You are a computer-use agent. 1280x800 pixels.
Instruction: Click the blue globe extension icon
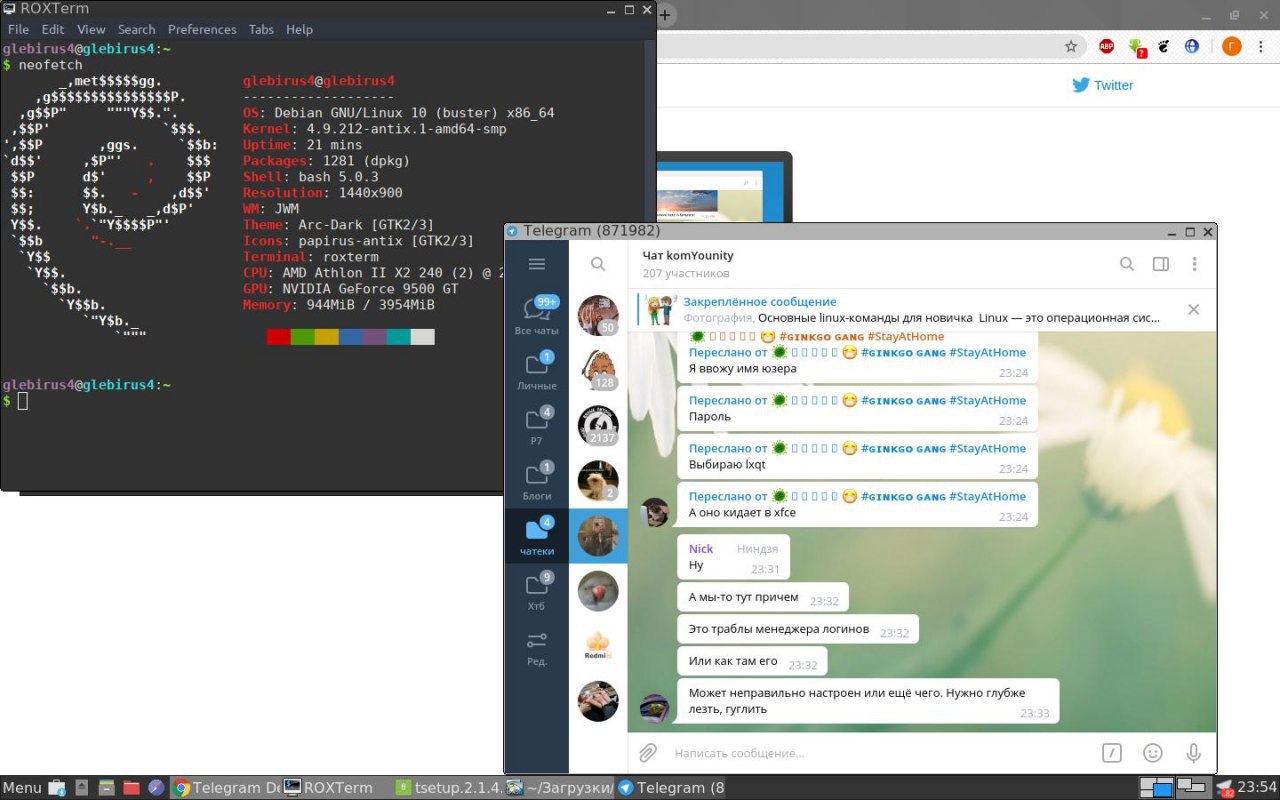pyautogui.click(x=1192, y=46)
